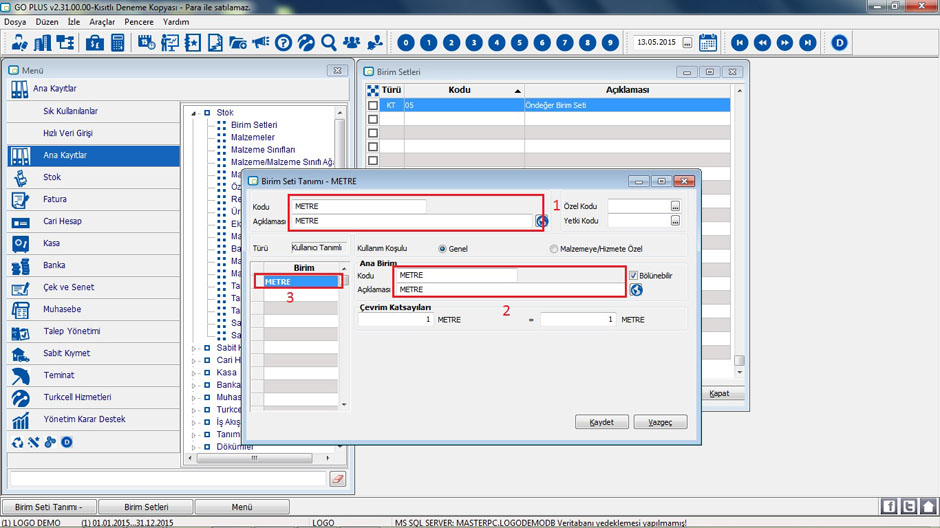
Task: Open the Yardım menu
Action: coord(176,22)
